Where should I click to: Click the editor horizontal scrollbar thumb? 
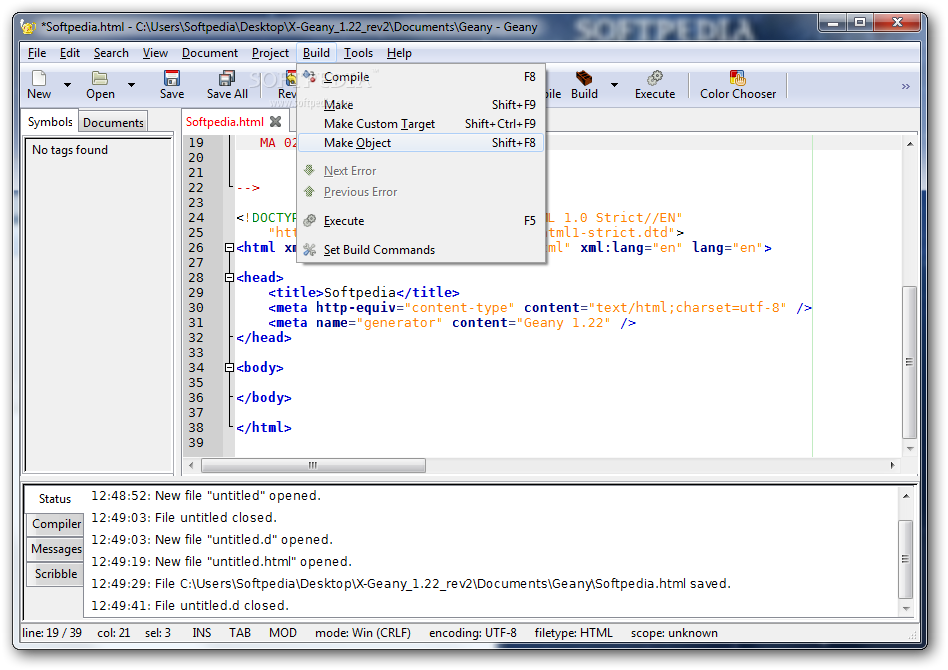313,465
